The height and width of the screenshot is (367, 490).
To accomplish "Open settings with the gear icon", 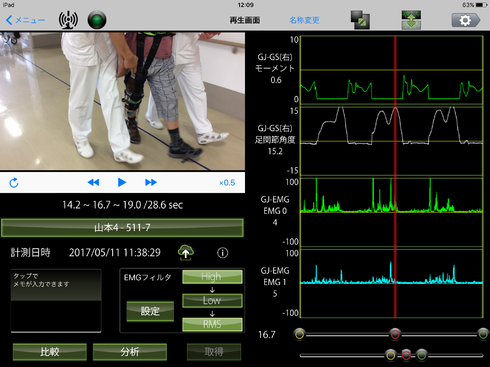I will click(466, 20).
